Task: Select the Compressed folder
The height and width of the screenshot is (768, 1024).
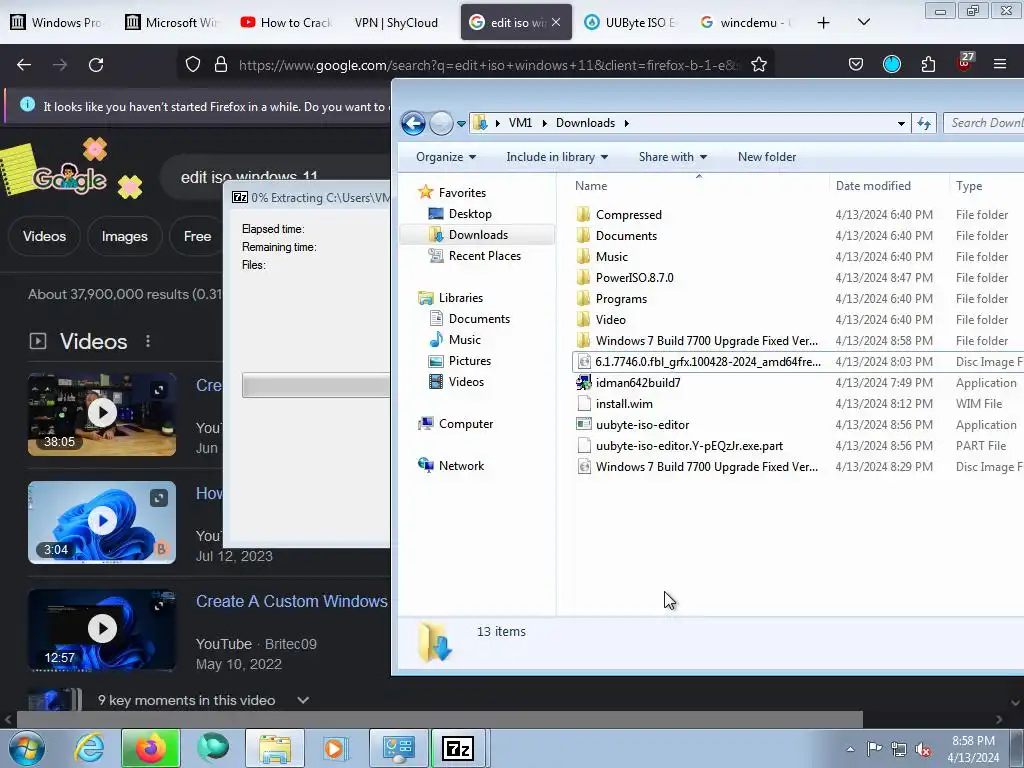Action: click(x=628, y=215)
